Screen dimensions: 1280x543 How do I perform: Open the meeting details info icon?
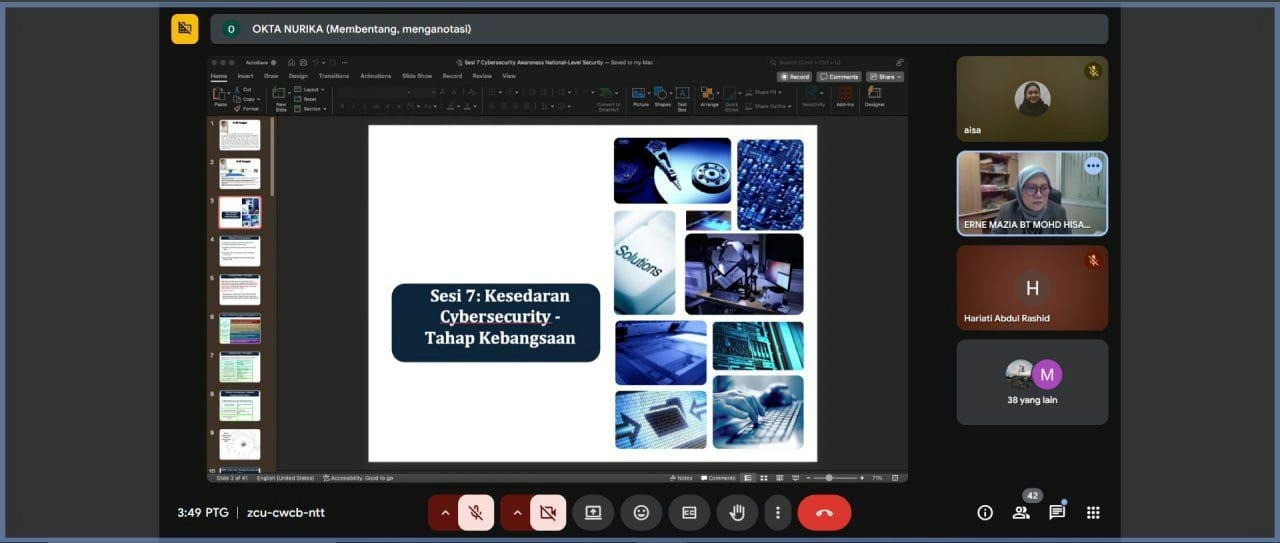[x=985, y=513]
